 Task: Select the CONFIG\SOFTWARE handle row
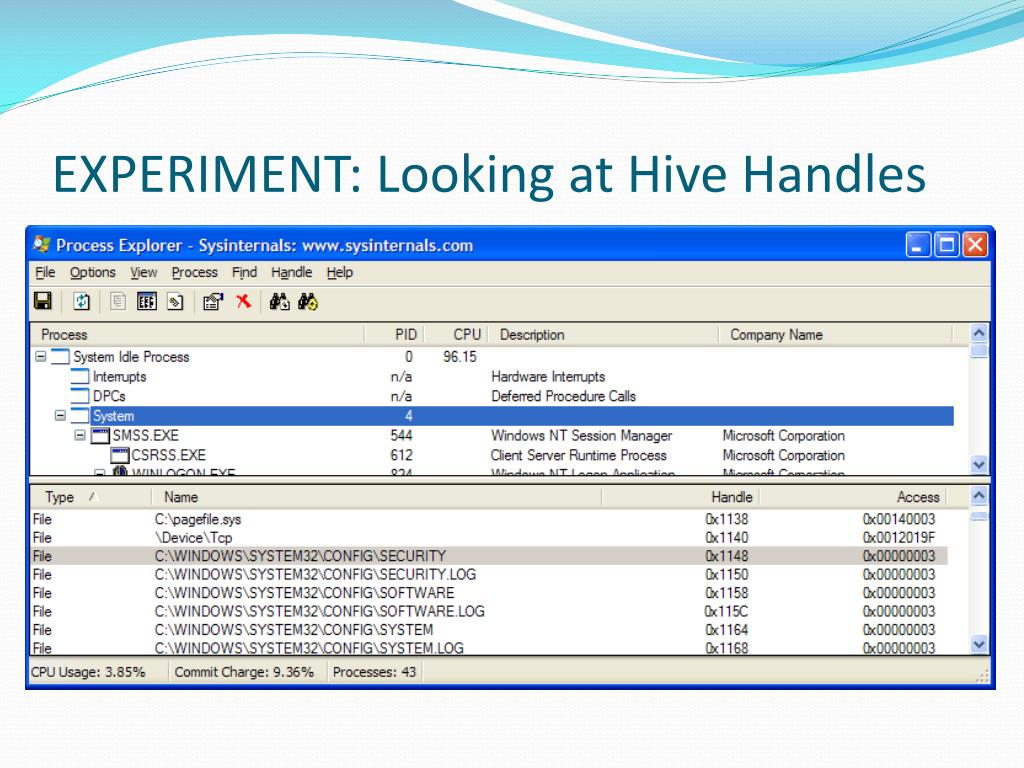pos(489,592)
